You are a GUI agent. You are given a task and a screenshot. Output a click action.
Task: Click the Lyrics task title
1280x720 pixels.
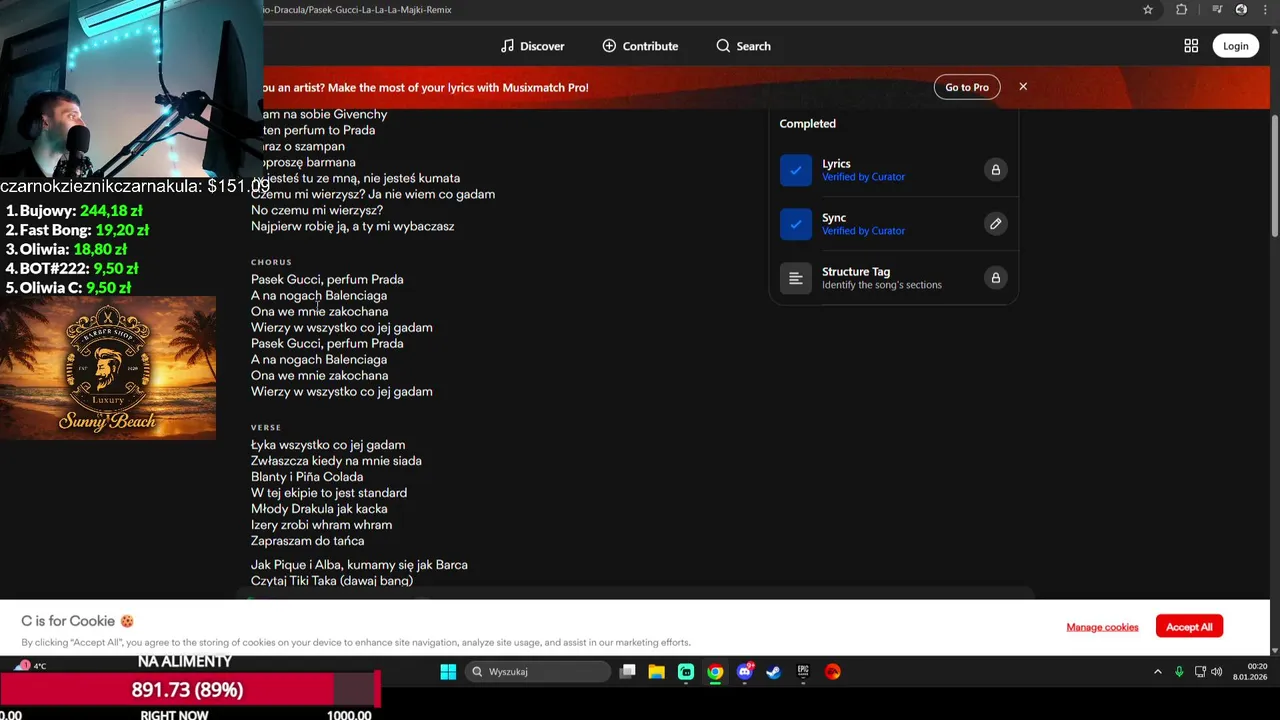click(x=836, y=164)
